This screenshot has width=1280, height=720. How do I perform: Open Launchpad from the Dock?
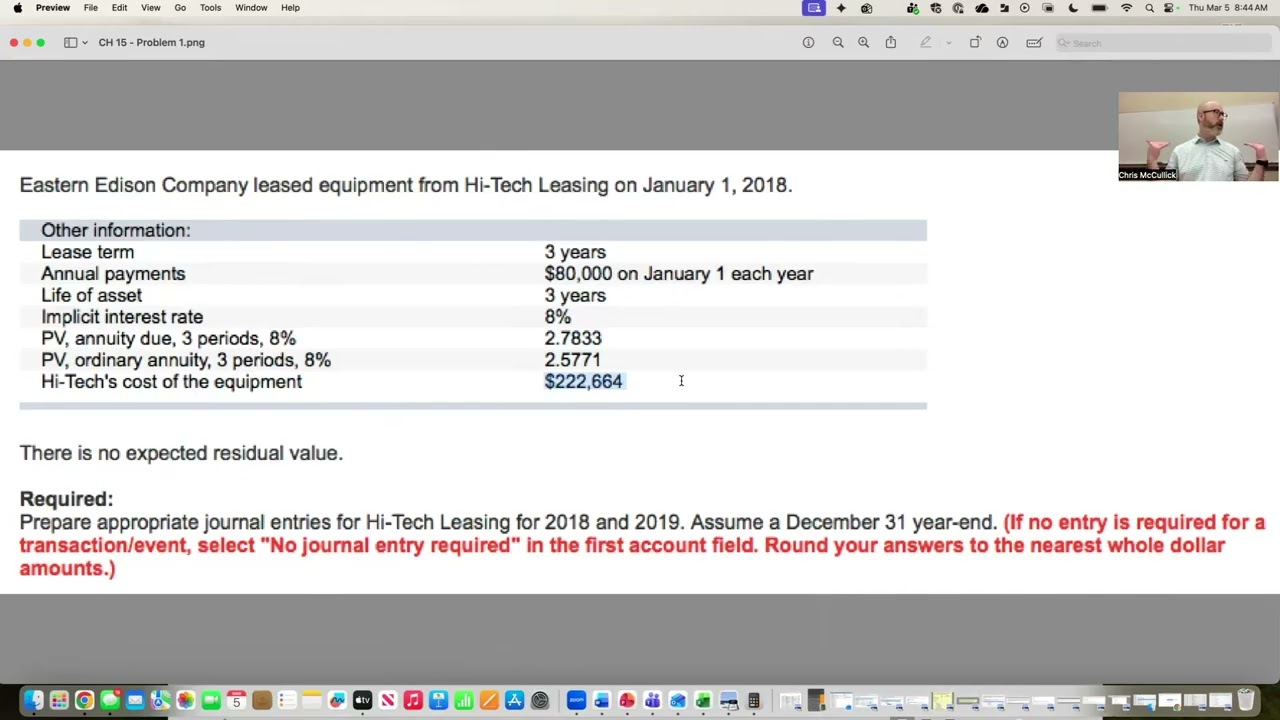(x=59, y=700)
